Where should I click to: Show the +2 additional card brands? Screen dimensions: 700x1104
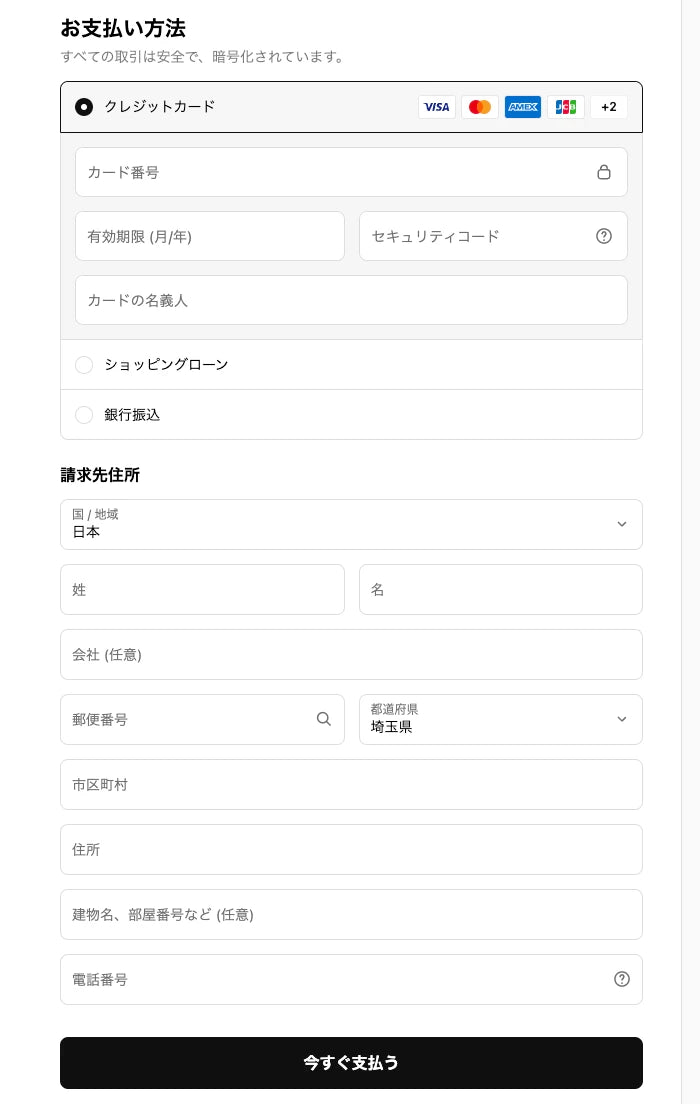[x=609, y=107]
